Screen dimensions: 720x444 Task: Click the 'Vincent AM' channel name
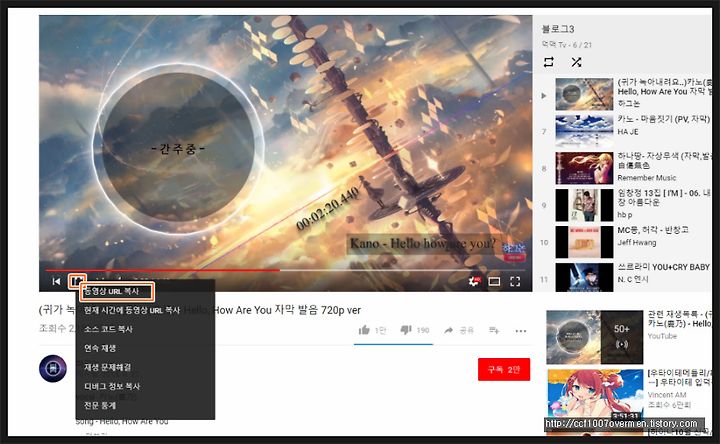(667, 395)
